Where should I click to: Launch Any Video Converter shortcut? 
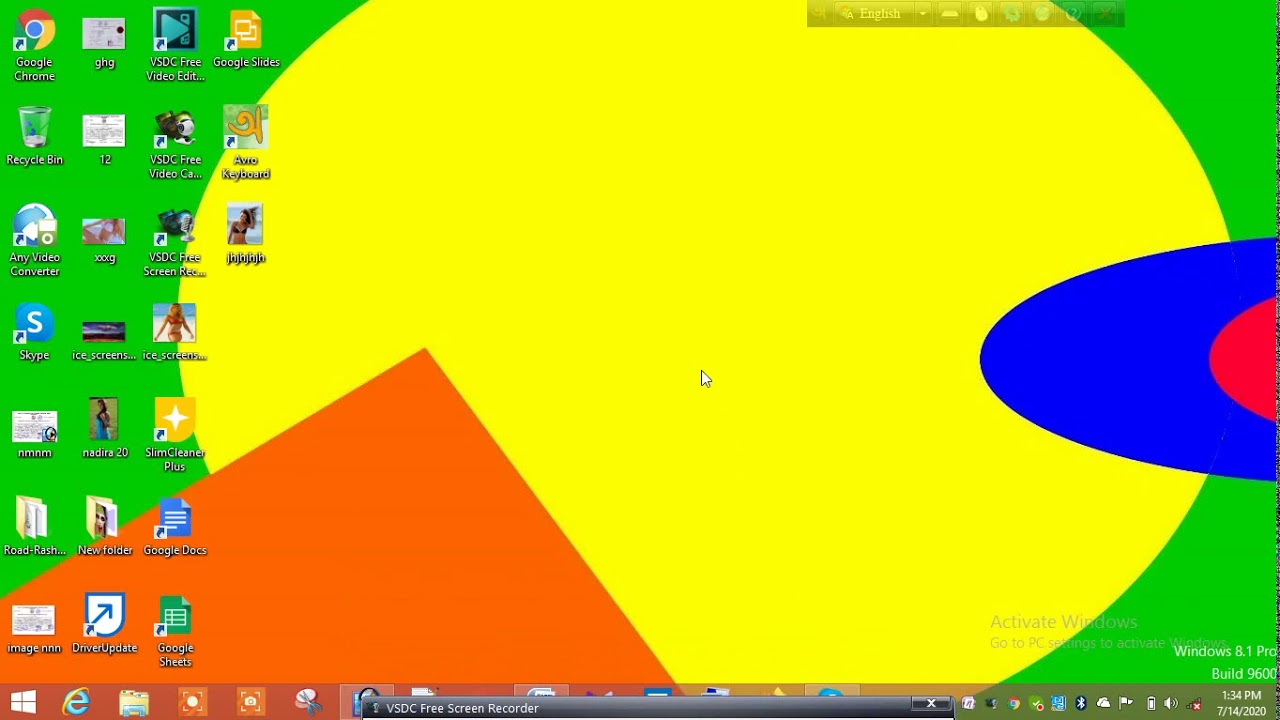click(34, 241)
